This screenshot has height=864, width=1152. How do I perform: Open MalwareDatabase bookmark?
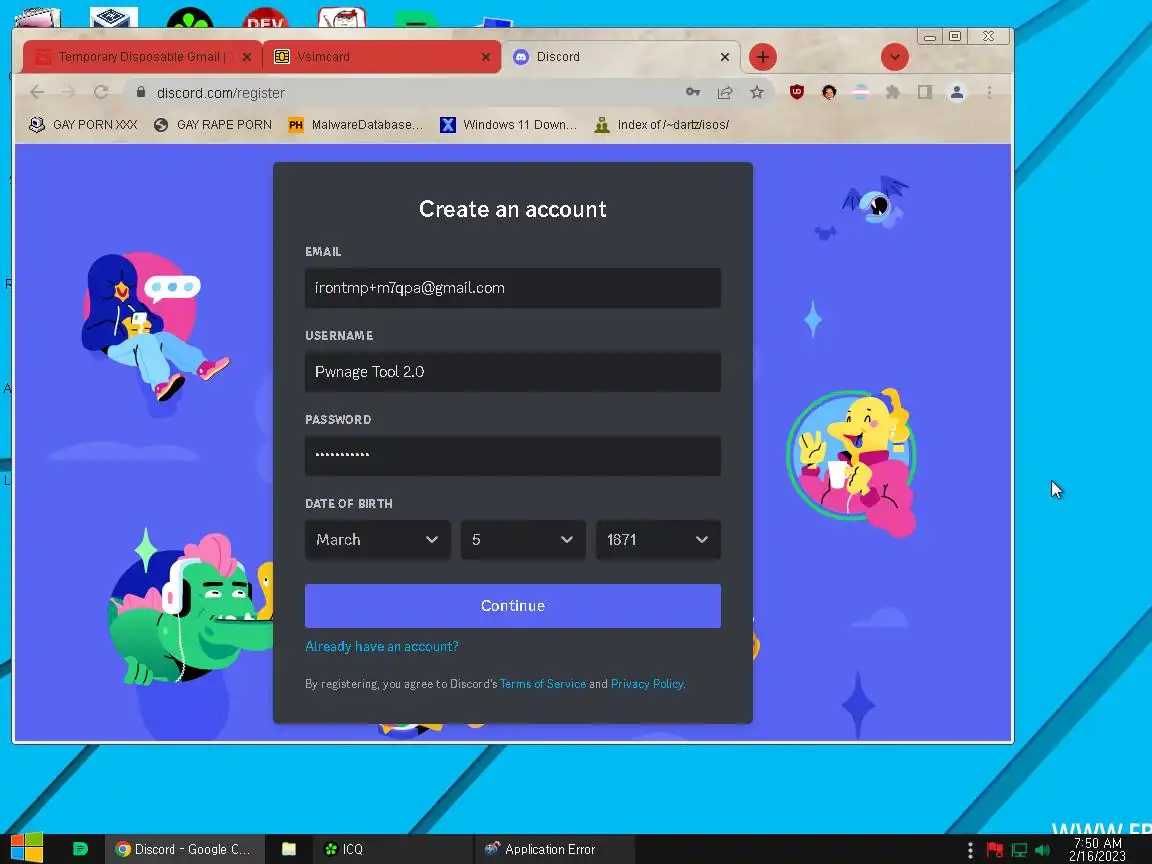356,125
